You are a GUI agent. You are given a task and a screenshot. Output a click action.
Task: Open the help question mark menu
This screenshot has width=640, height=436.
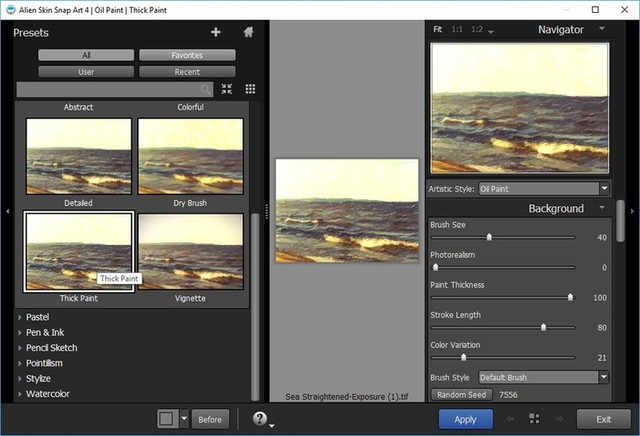click(259, 419)
